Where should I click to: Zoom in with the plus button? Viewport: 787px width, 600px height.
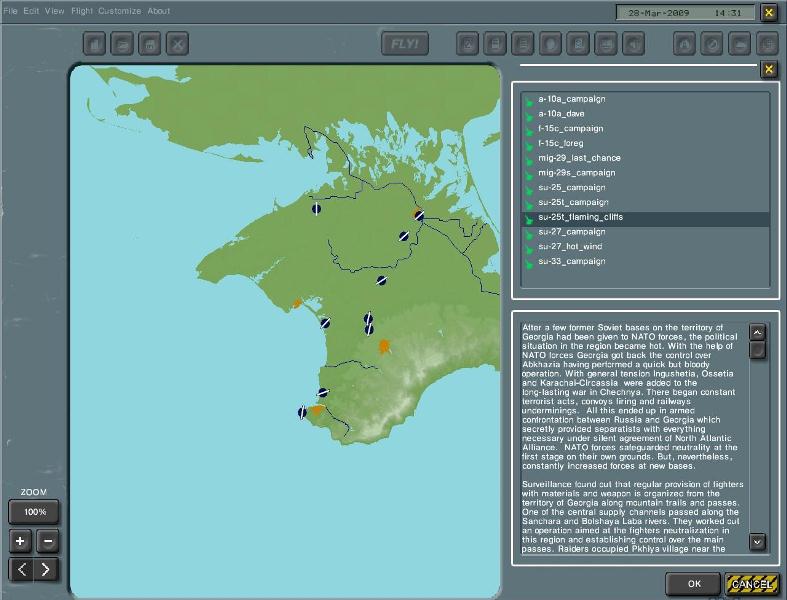(20, 541)
